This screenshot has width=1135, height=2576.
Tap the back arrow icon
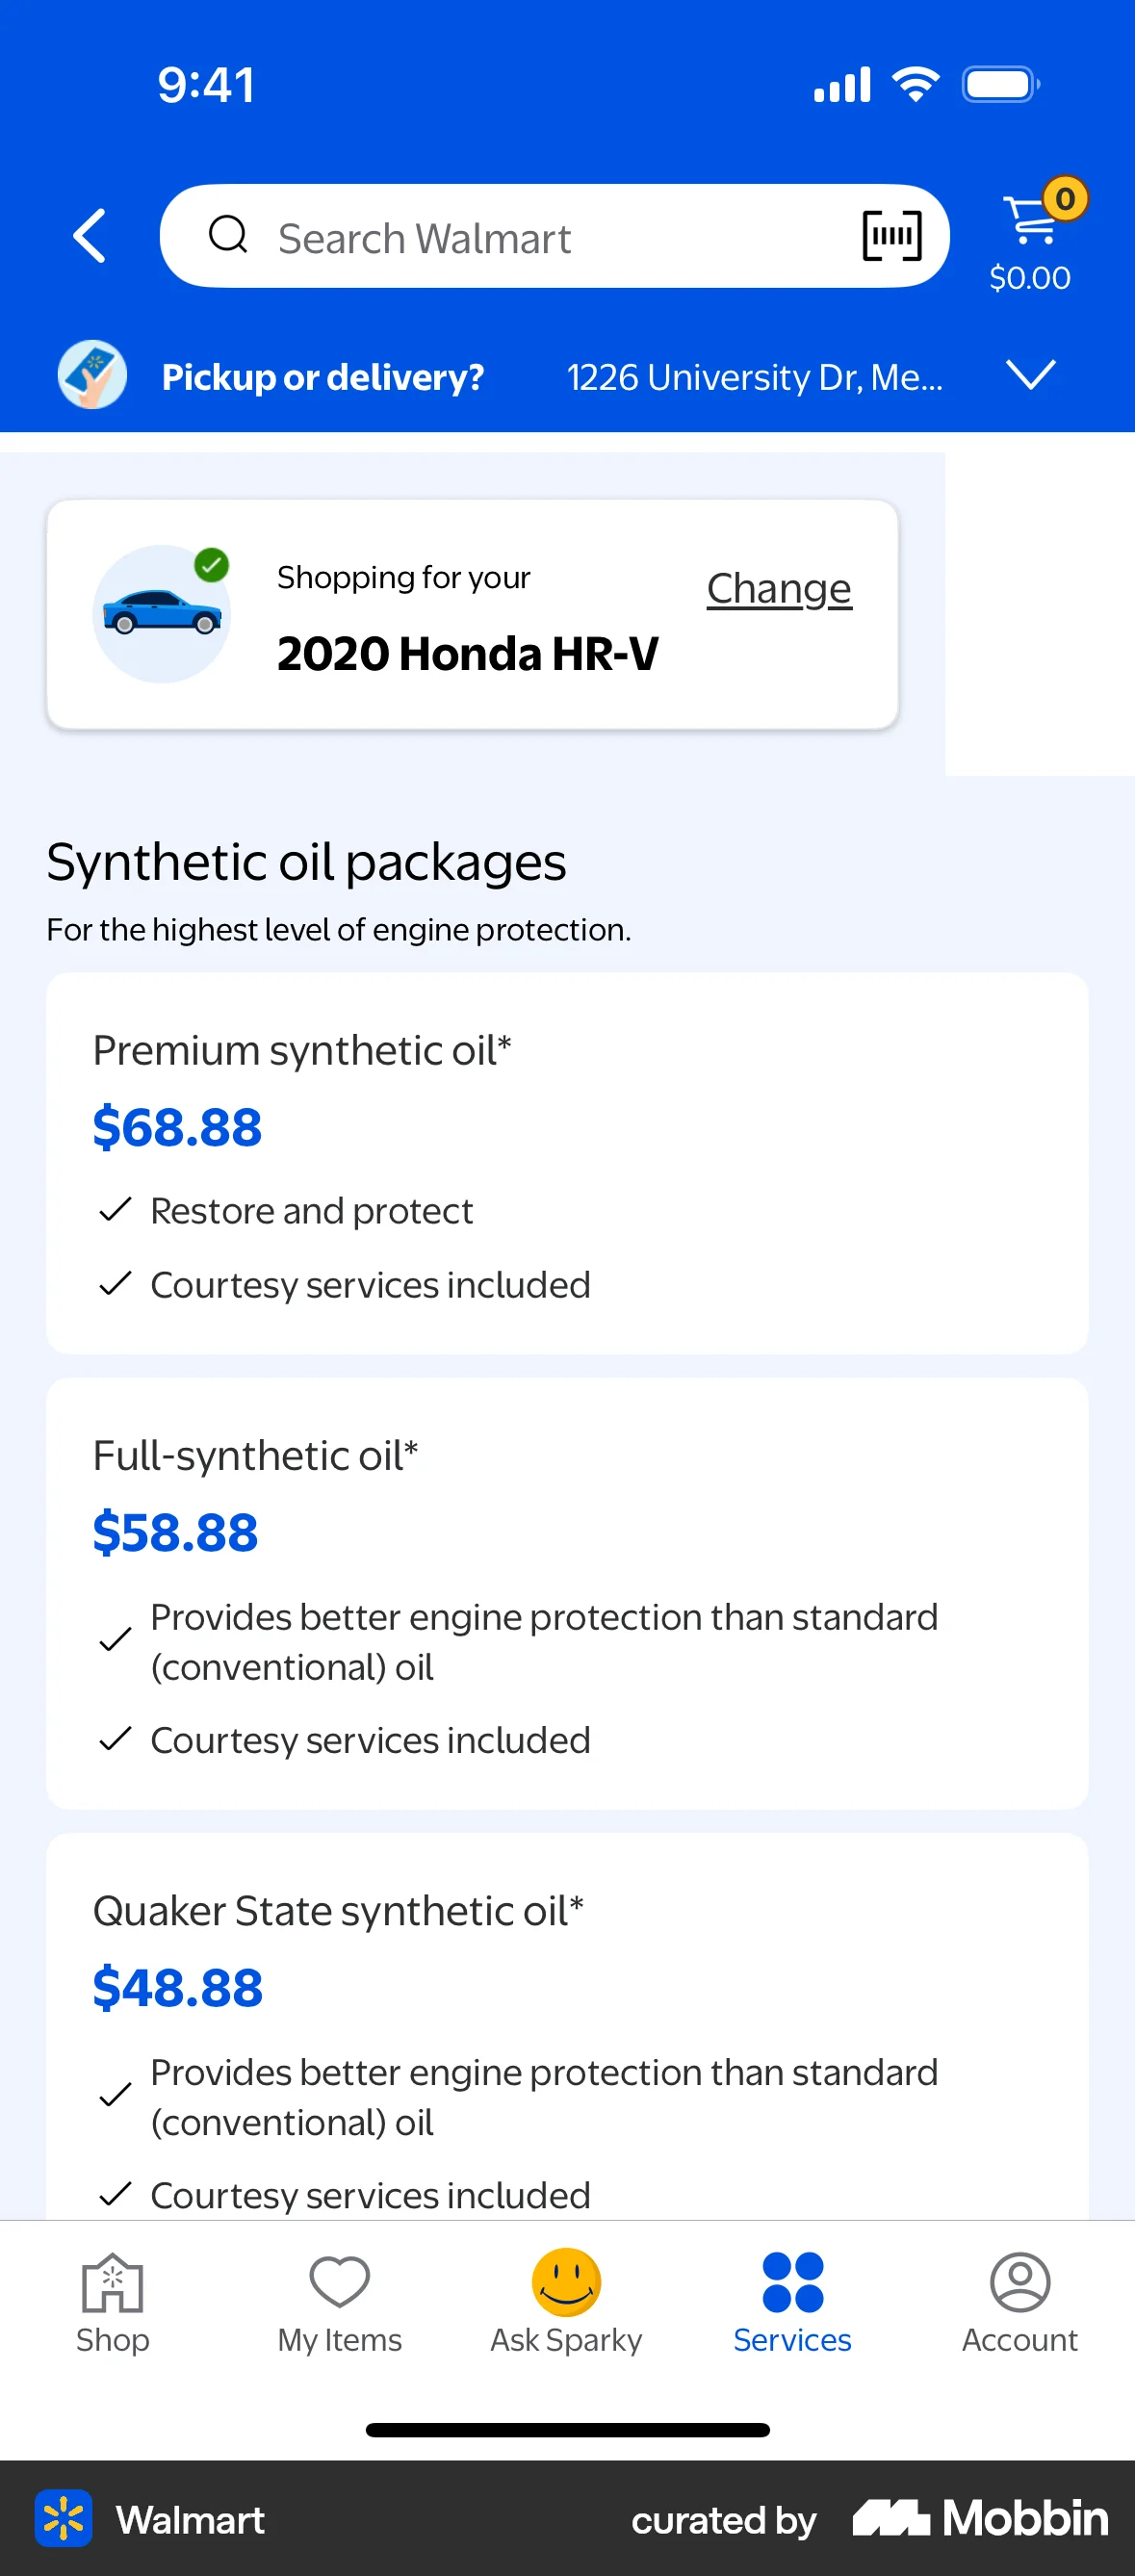pyautogui.click(x=90, y=236)
